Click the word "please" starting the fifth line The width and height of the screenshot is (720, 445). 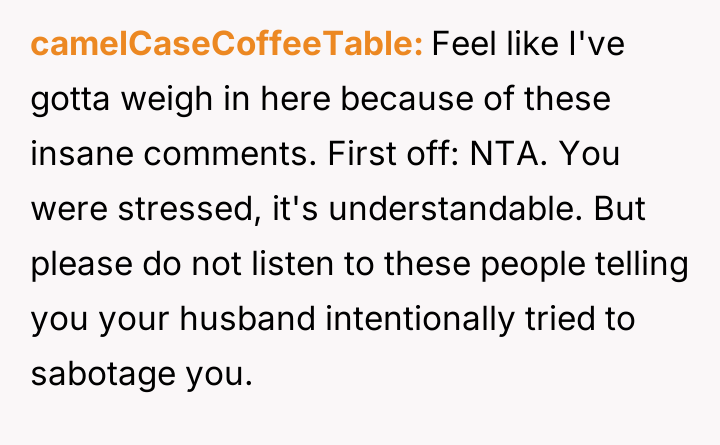[82, 264]
